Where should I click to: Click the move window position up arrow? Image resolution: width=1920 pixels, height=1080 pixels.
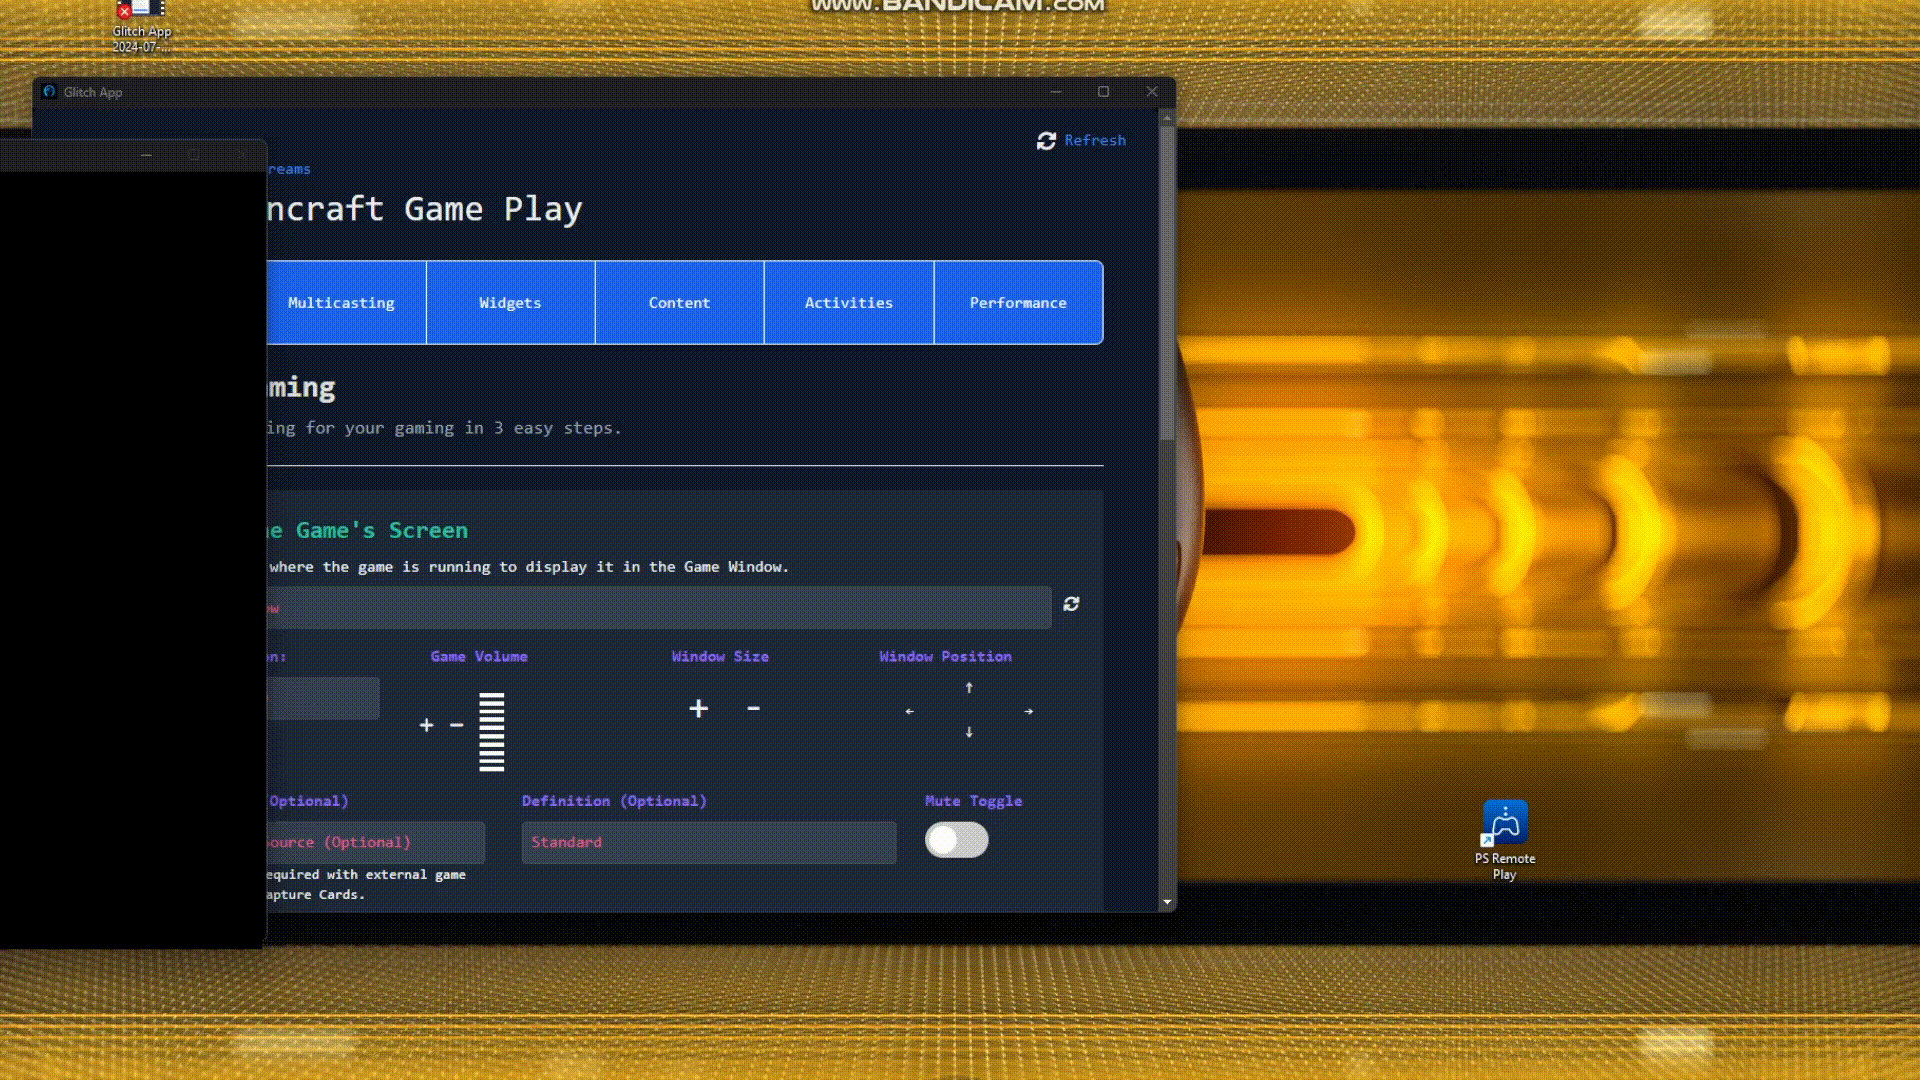(969, 687)
